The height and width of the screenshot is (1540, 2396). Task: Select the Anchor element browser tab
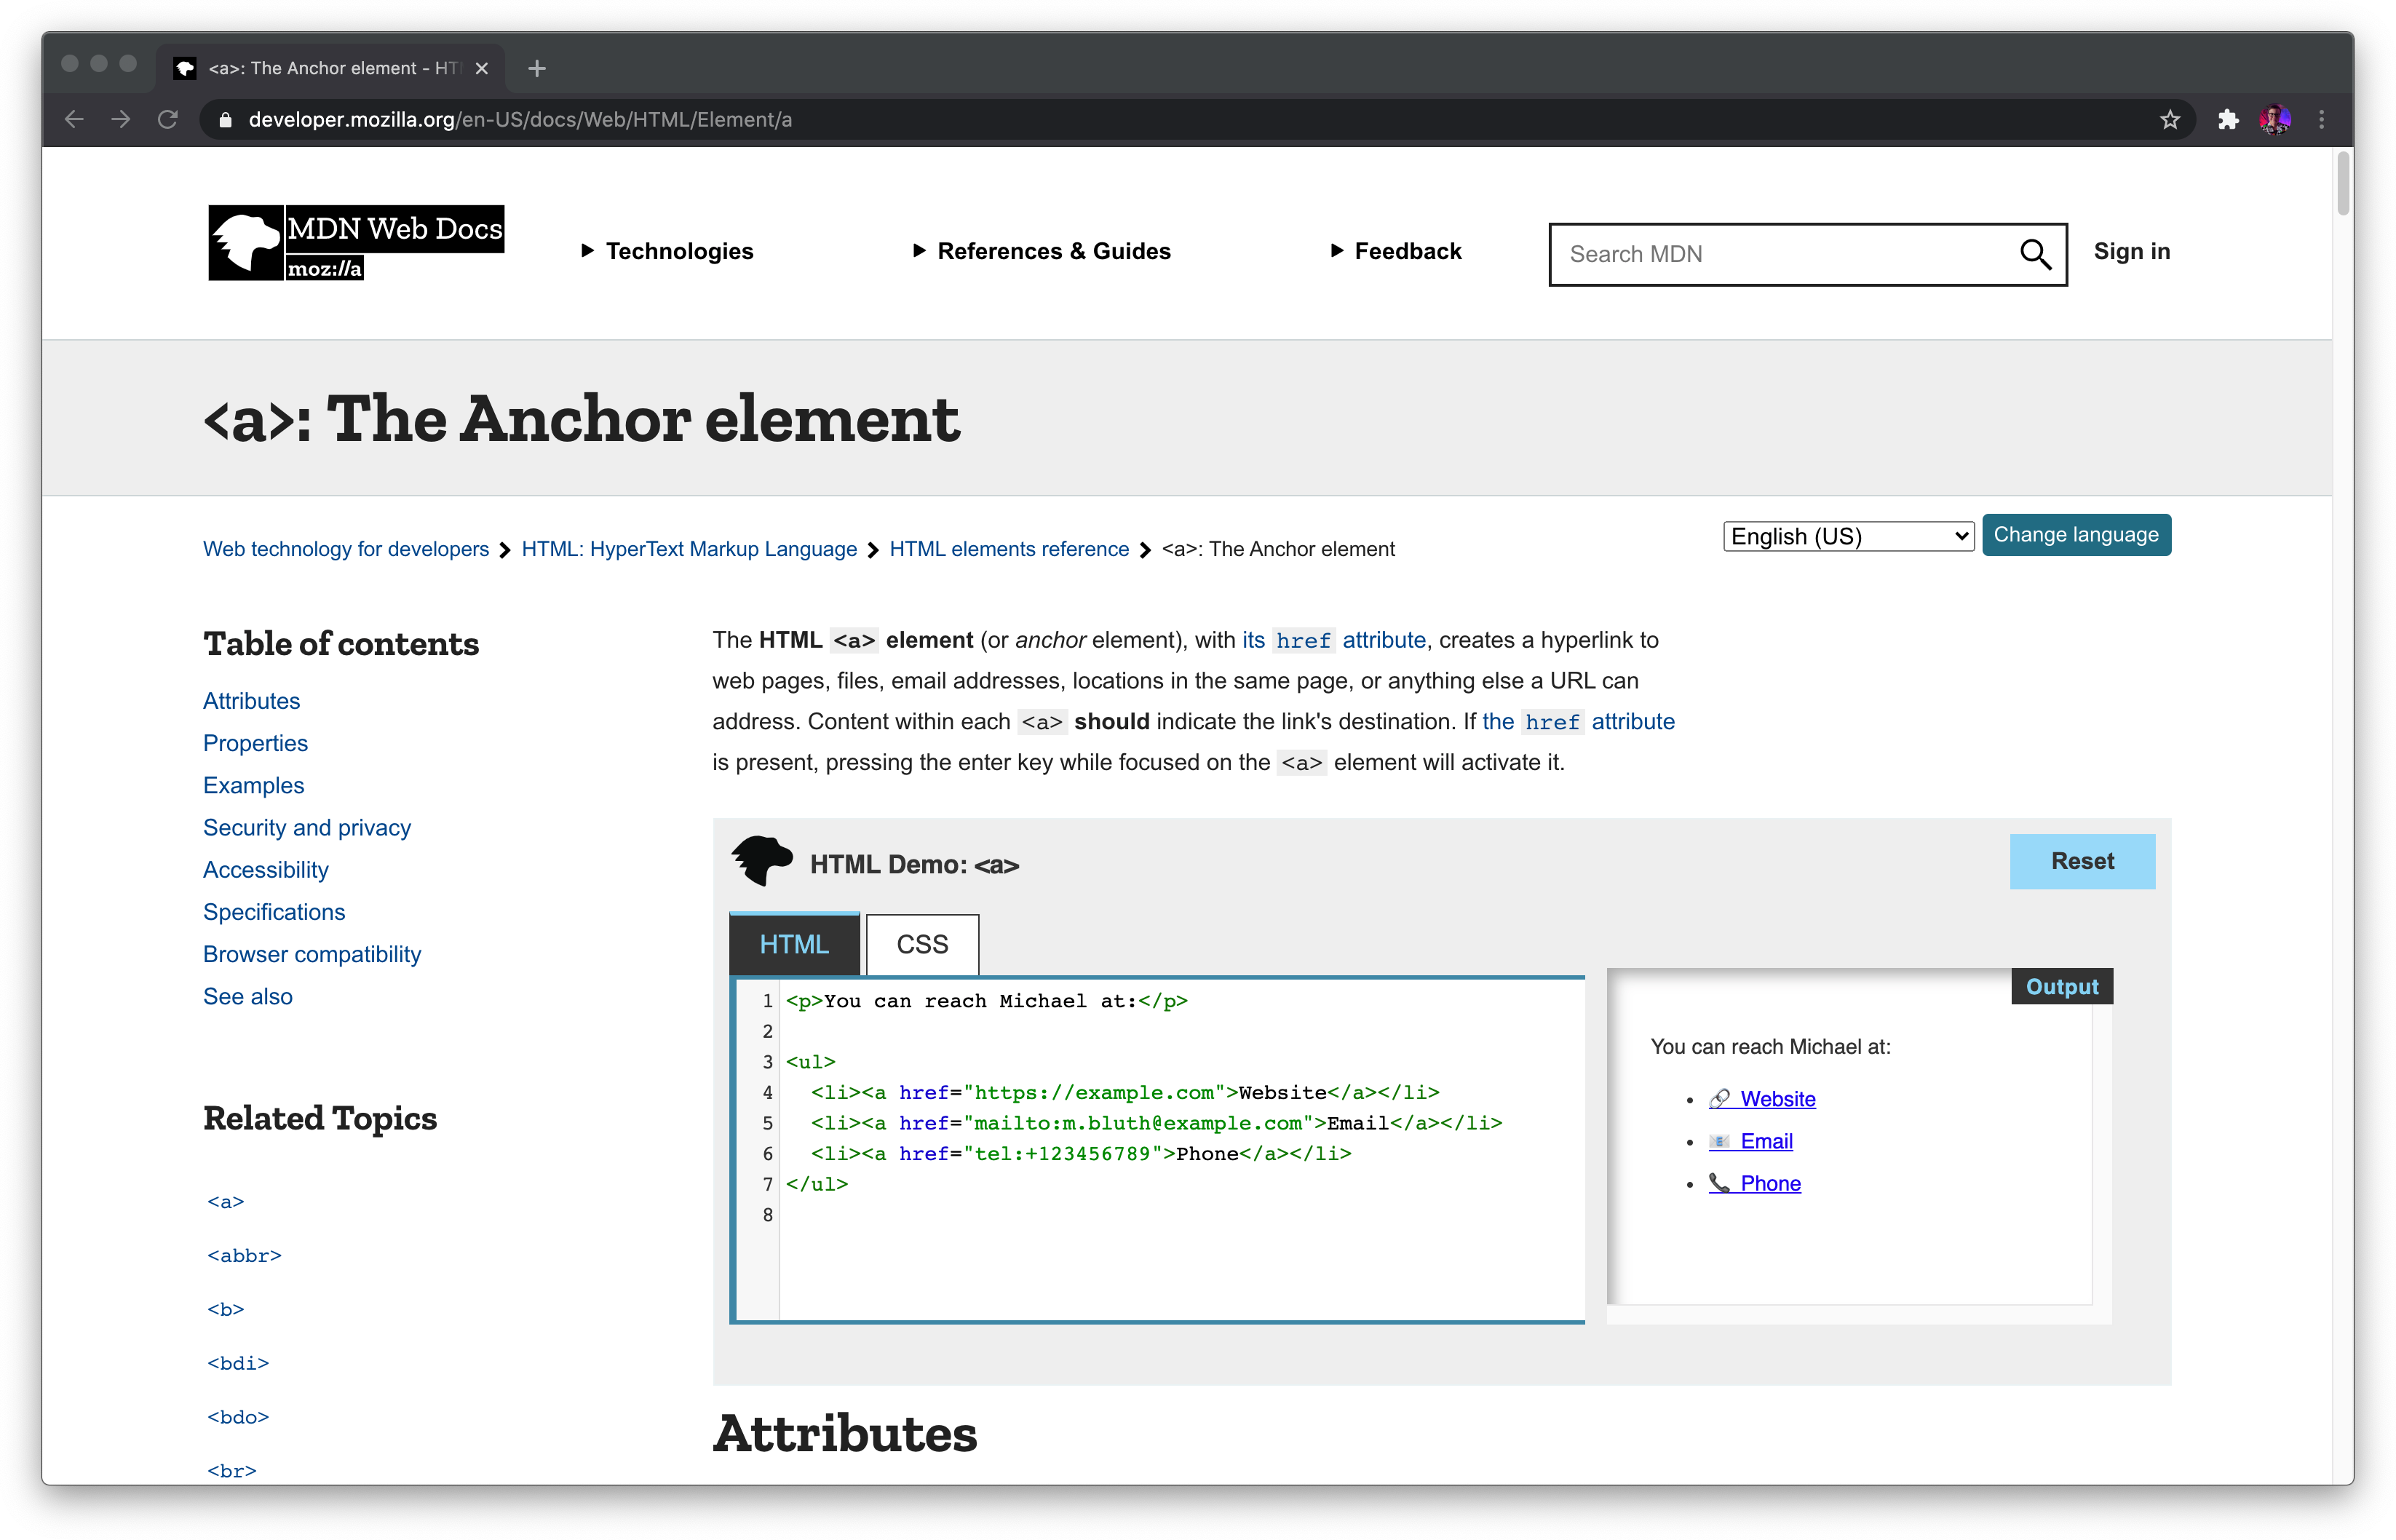point(330,68)
